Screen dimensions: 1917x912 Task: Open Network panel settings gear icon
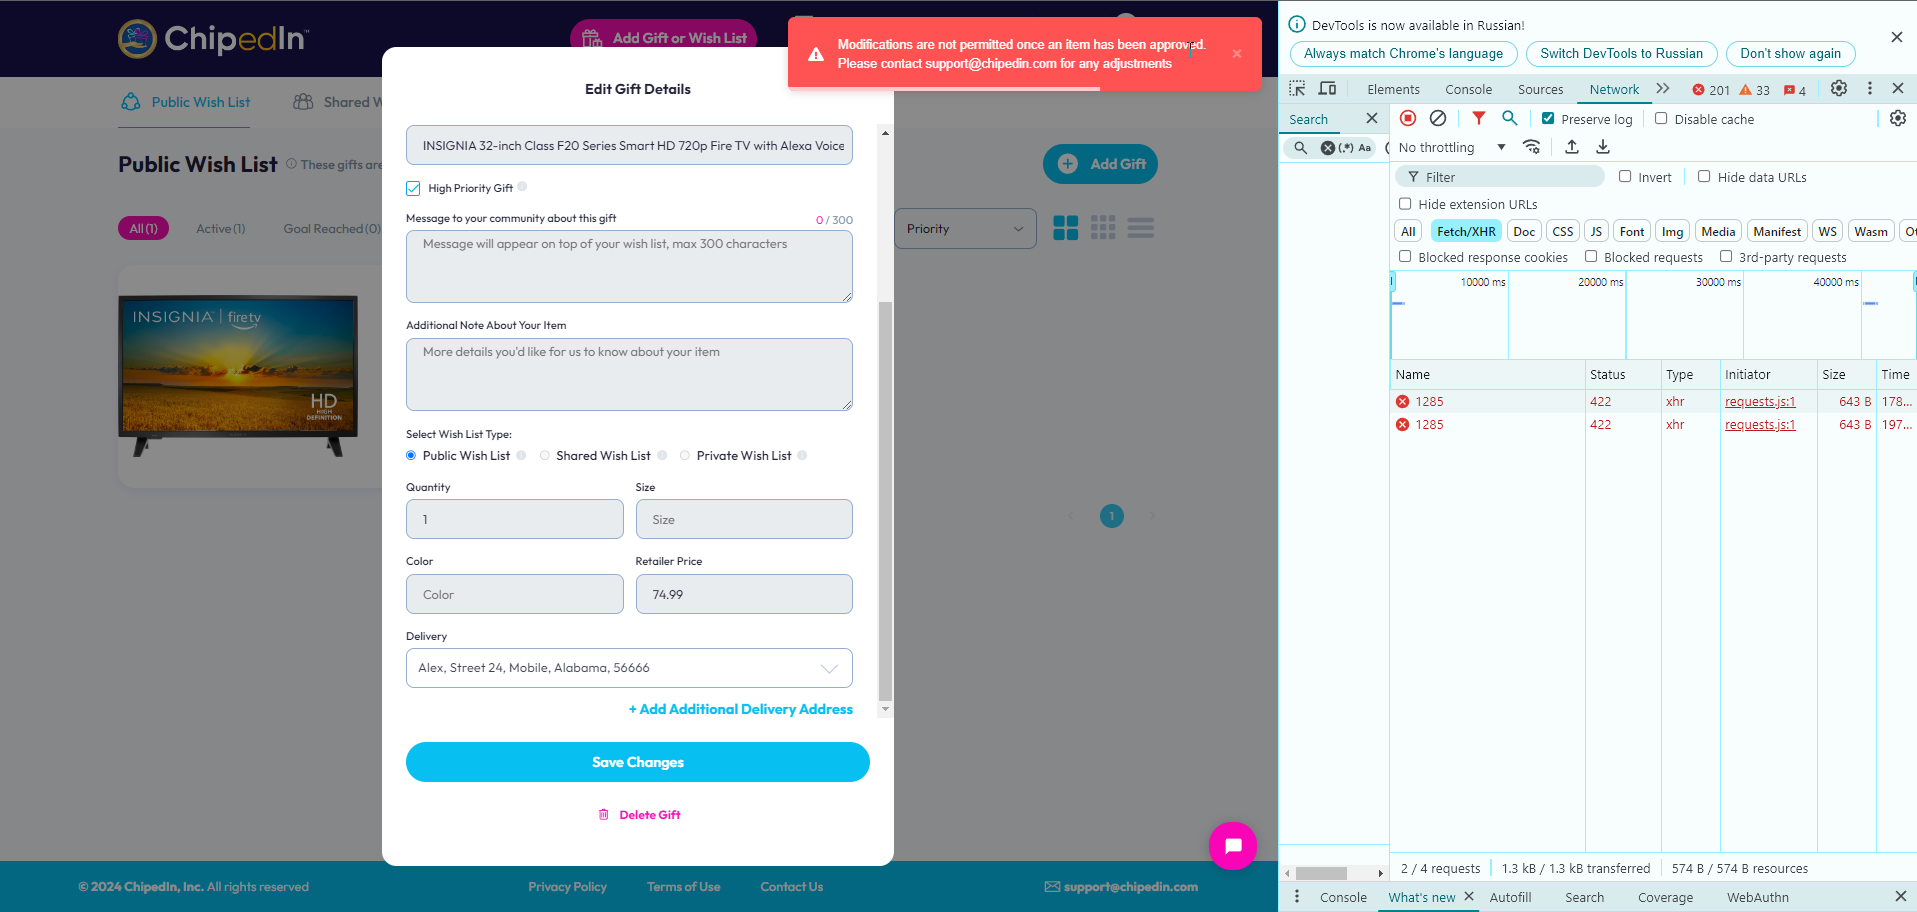click(1898, 118)
